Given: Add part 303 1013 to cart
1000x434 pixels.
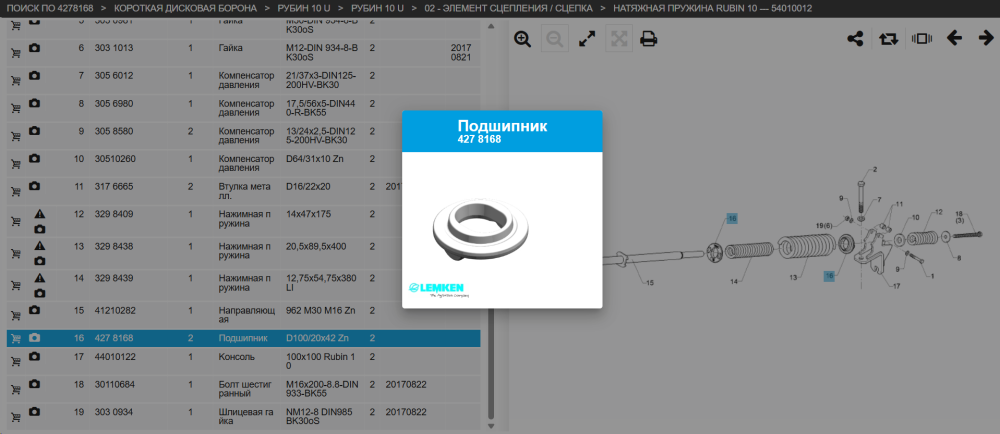Looking at the screenshot, I should click(15, 53).
